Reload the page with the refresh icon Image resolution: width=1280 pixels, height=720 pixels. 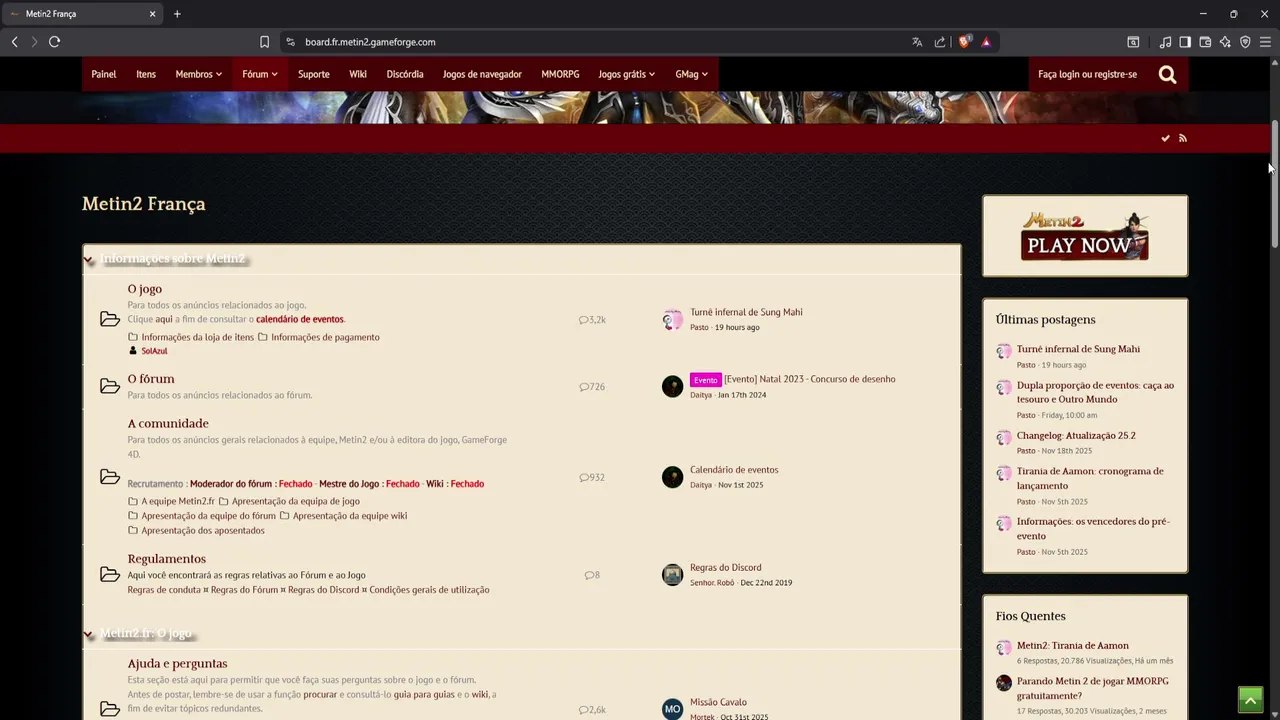pyautogui.click(x=54, y=42)
